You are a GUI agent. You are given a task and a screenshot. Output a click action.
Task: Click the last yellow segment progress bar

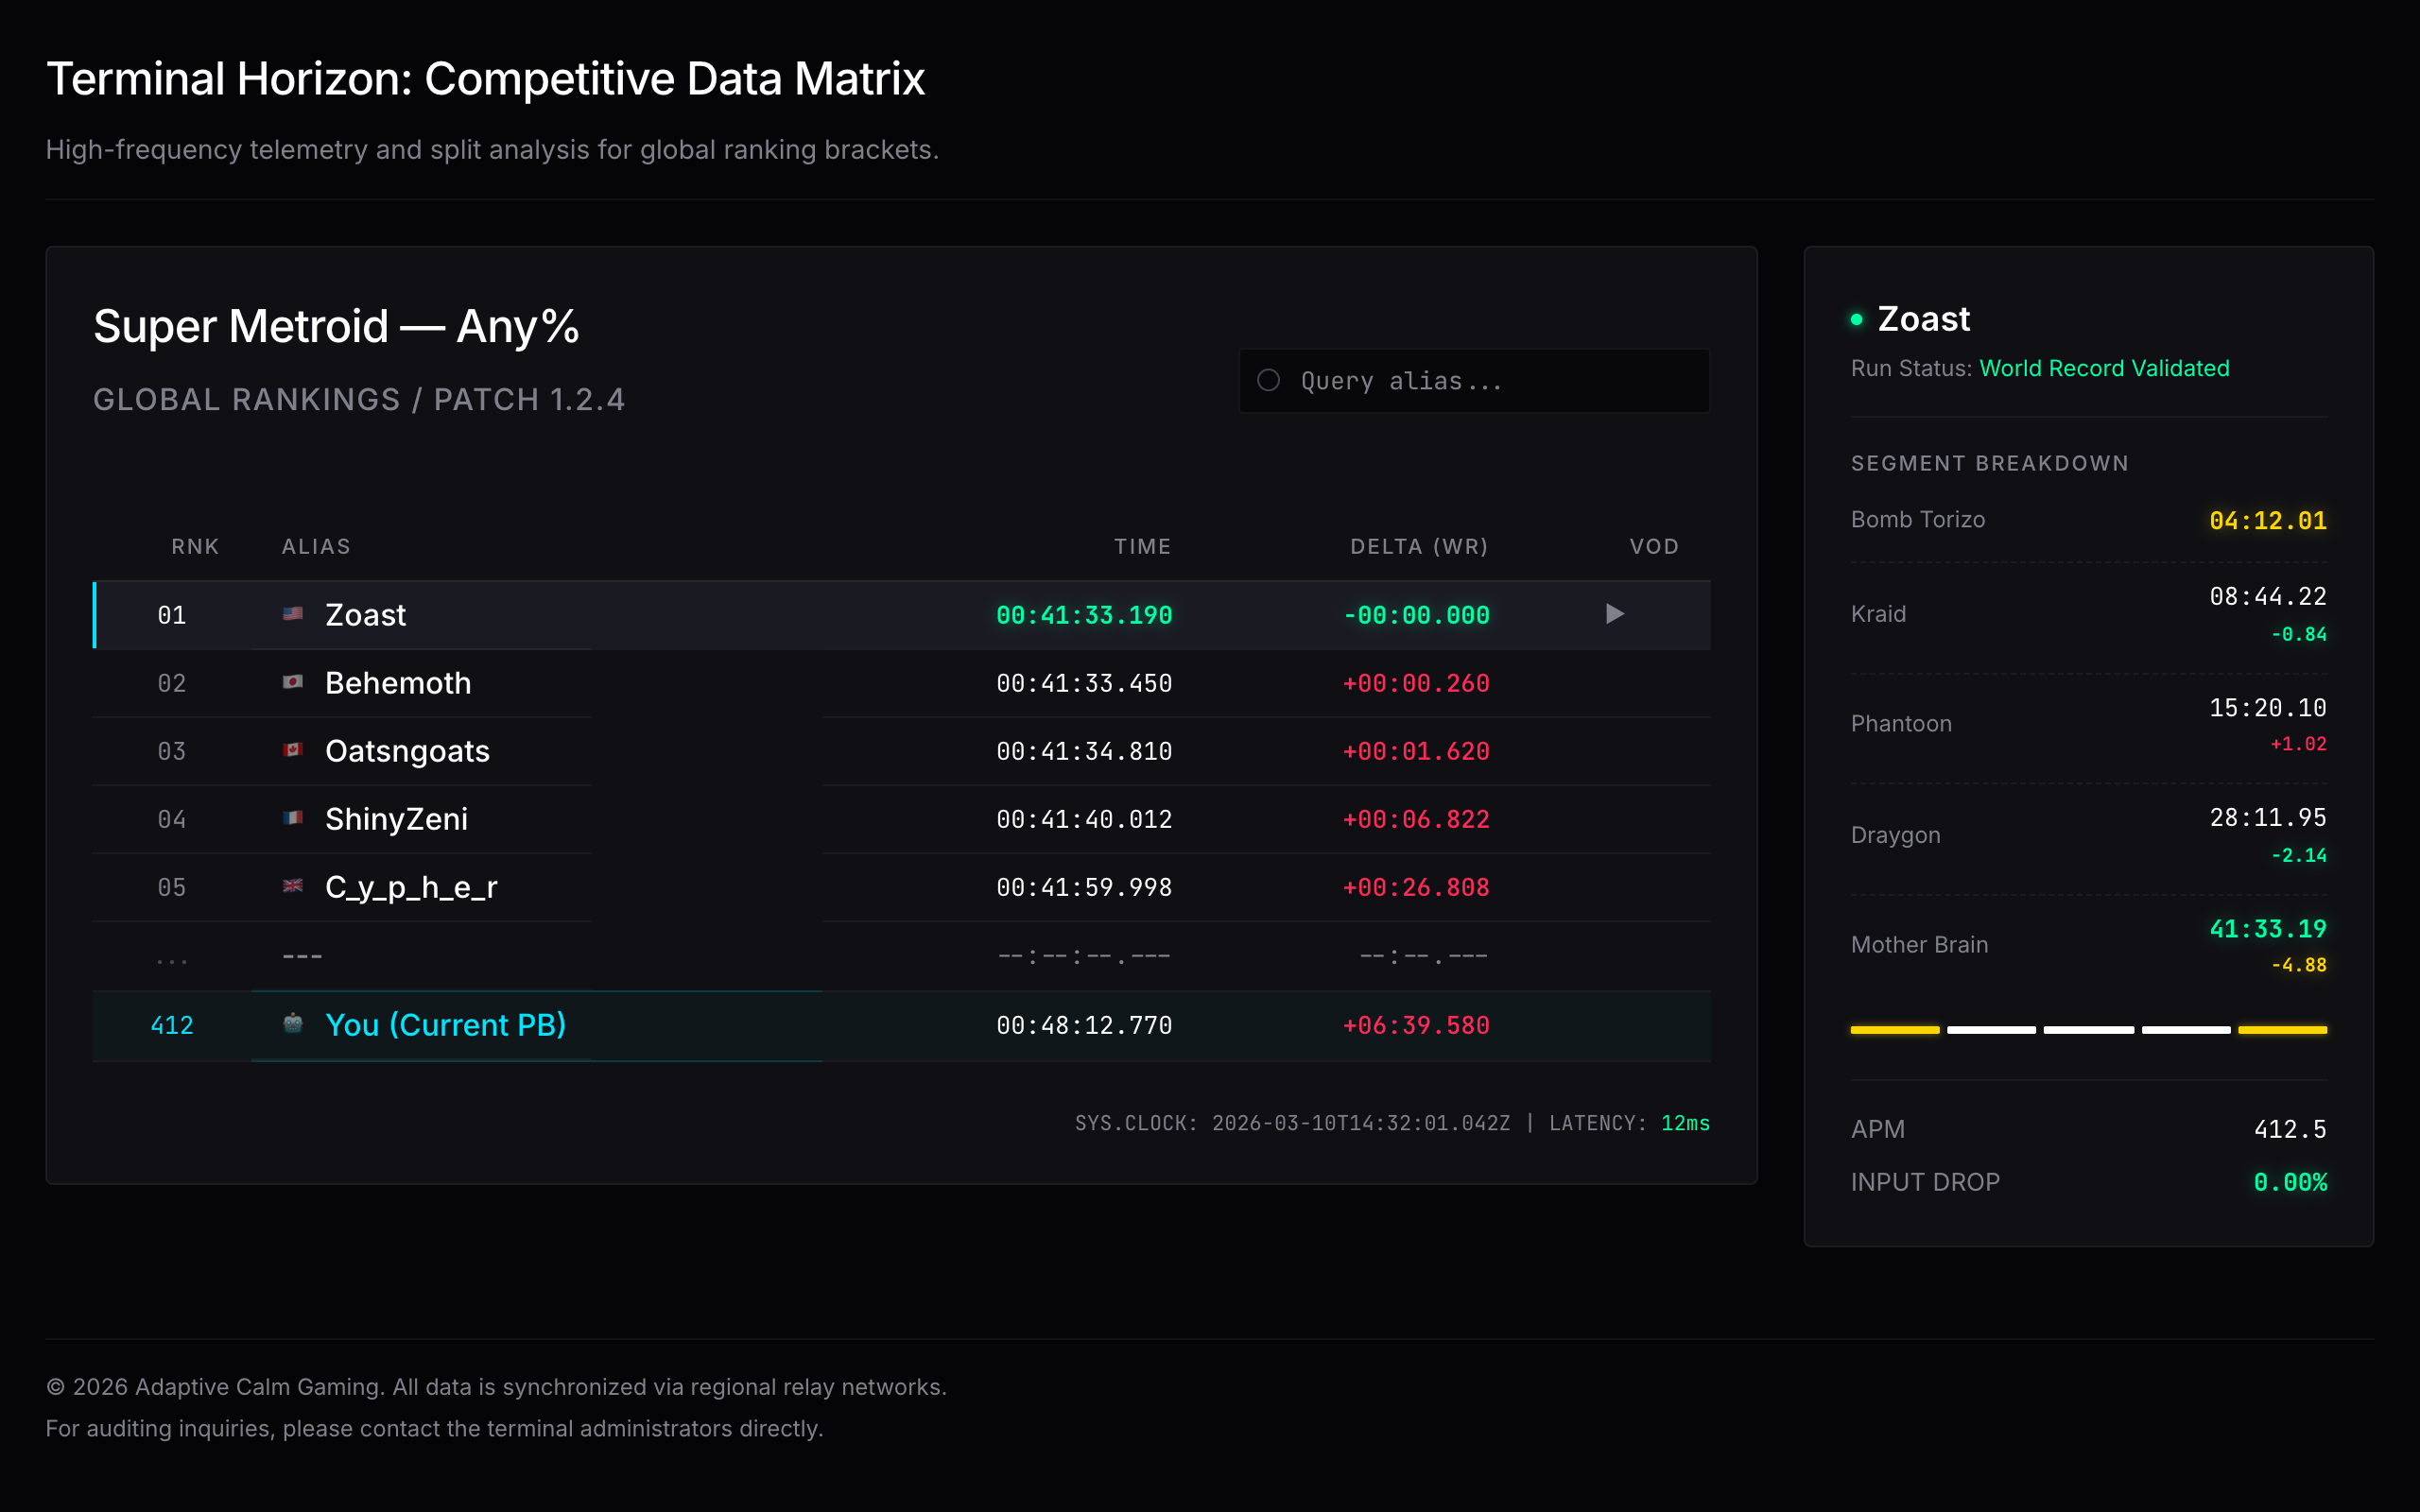click(2282, 1029)
